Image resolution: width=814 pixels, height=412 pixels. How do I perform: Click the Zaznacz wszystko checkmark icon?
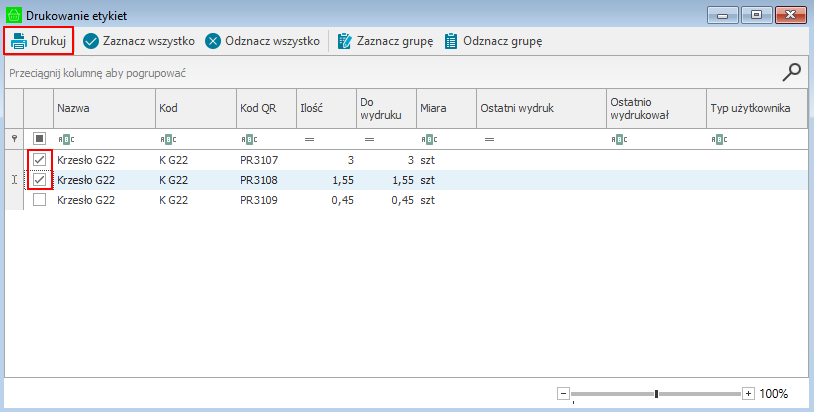click(x=91, y=41)
